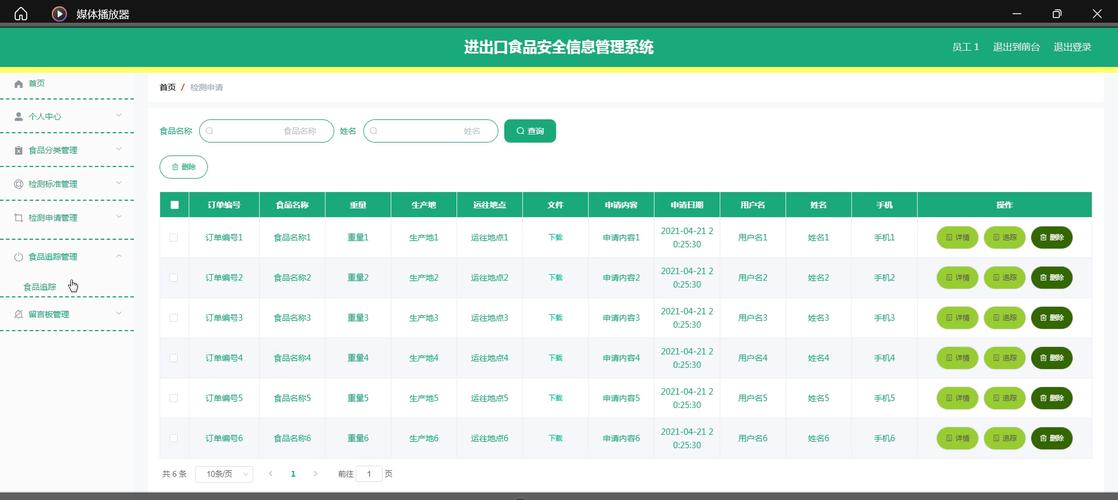Click the person icon for 个人中心
The width and height of the screenshot is (1118, 500).
pyautogui.click(x=18, y=117)
